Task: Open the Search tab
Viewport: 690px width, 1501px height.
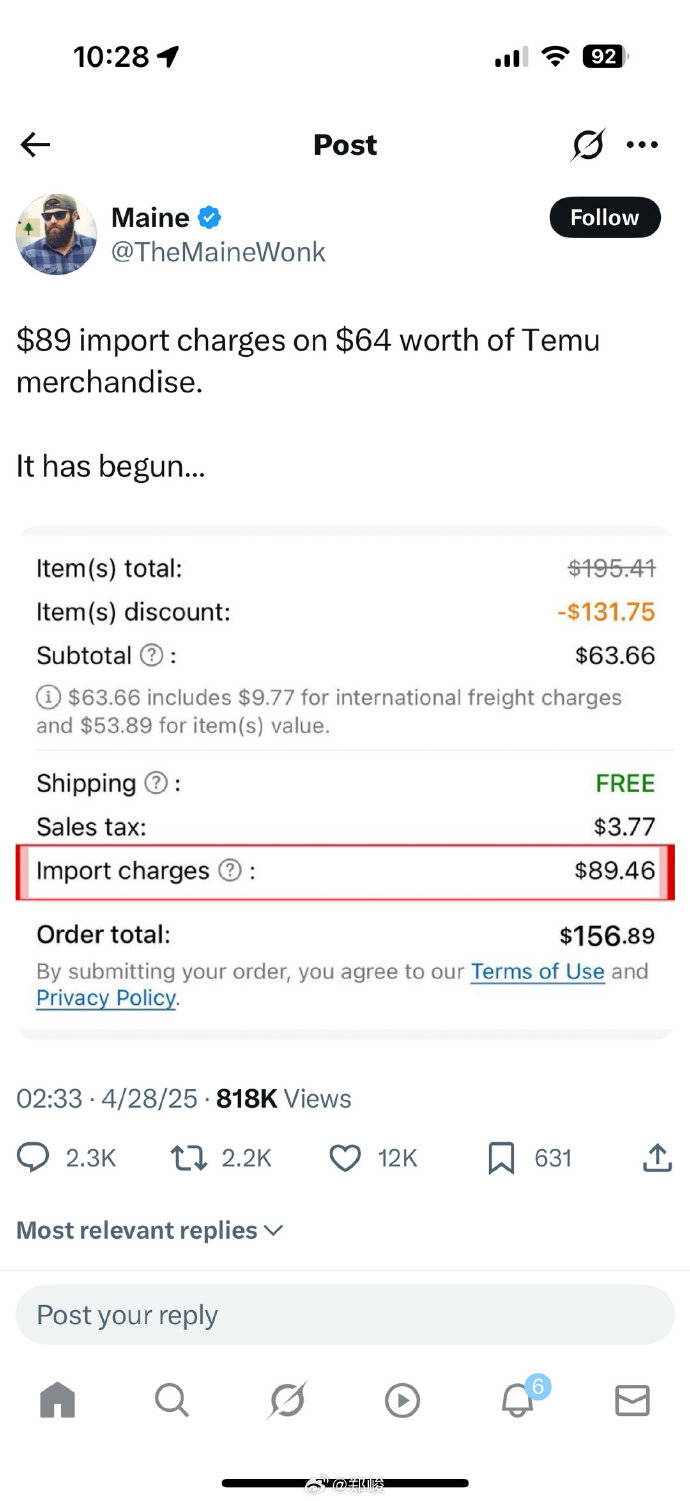Action: [x=172, y=1400]
